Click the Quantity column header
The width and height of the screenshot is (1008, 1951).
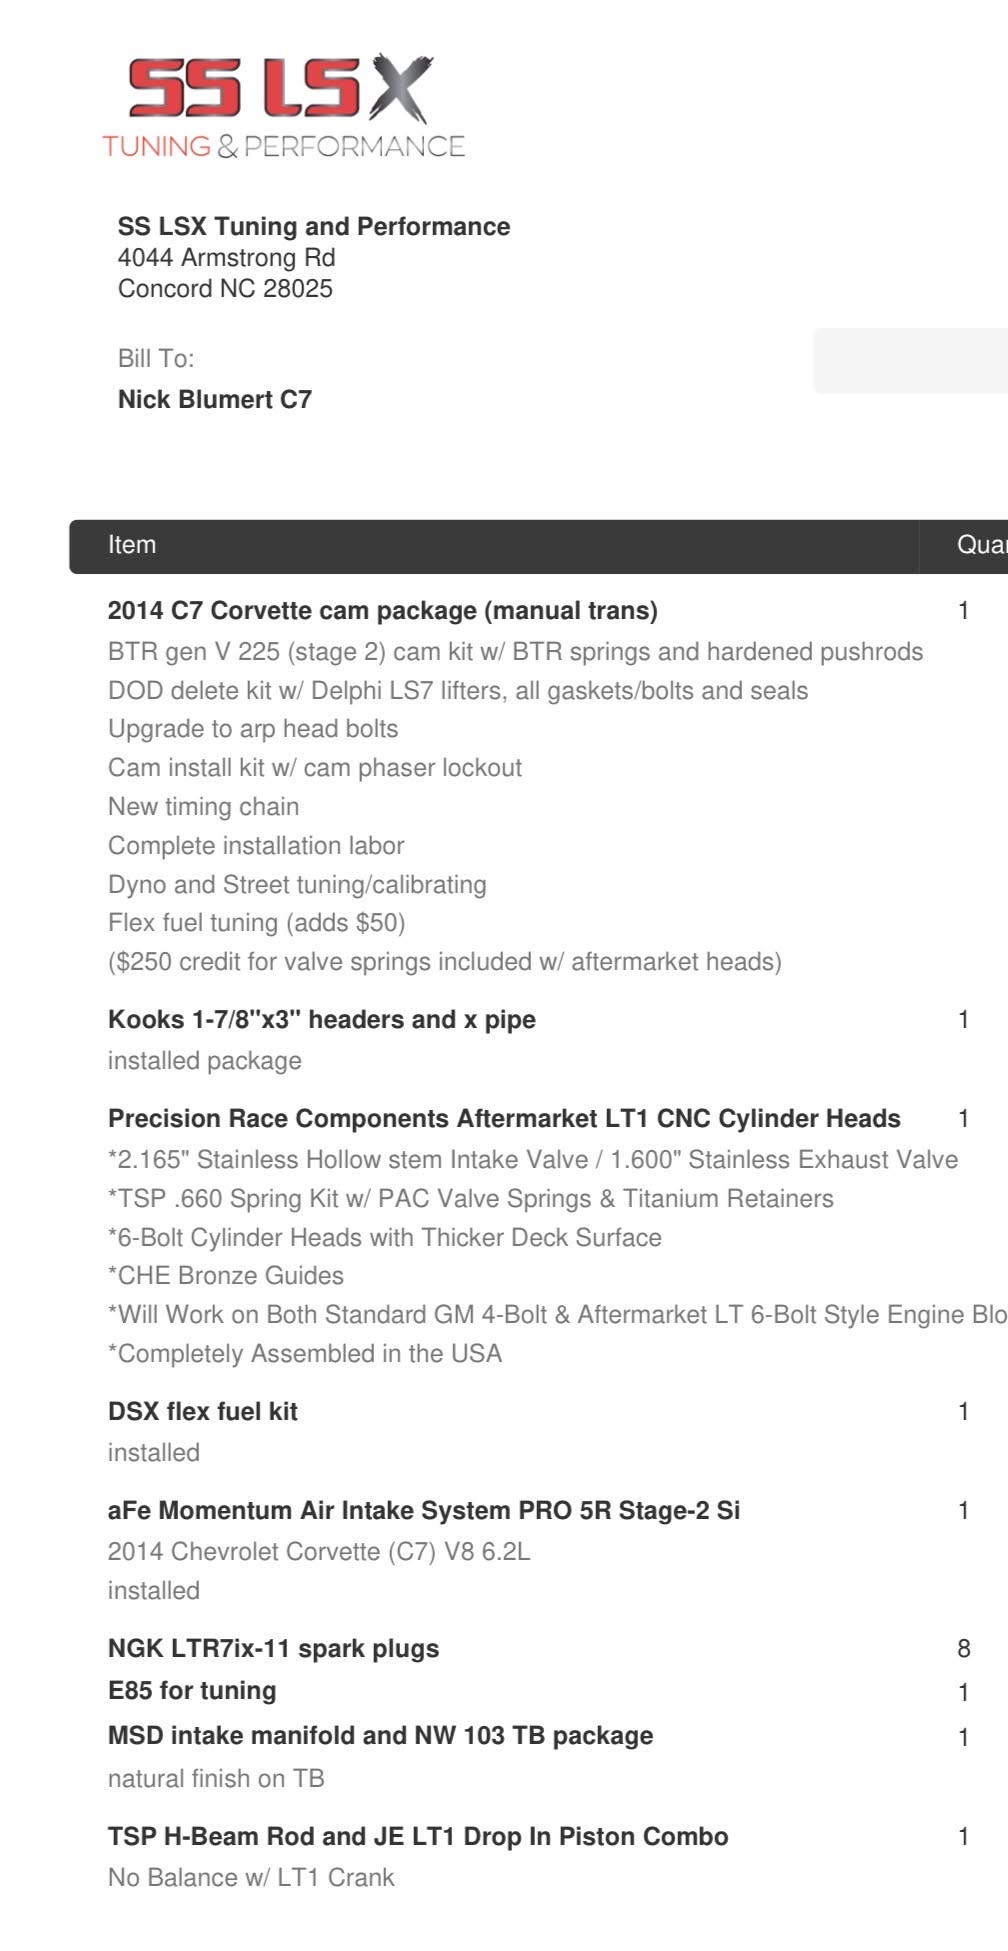982,545
